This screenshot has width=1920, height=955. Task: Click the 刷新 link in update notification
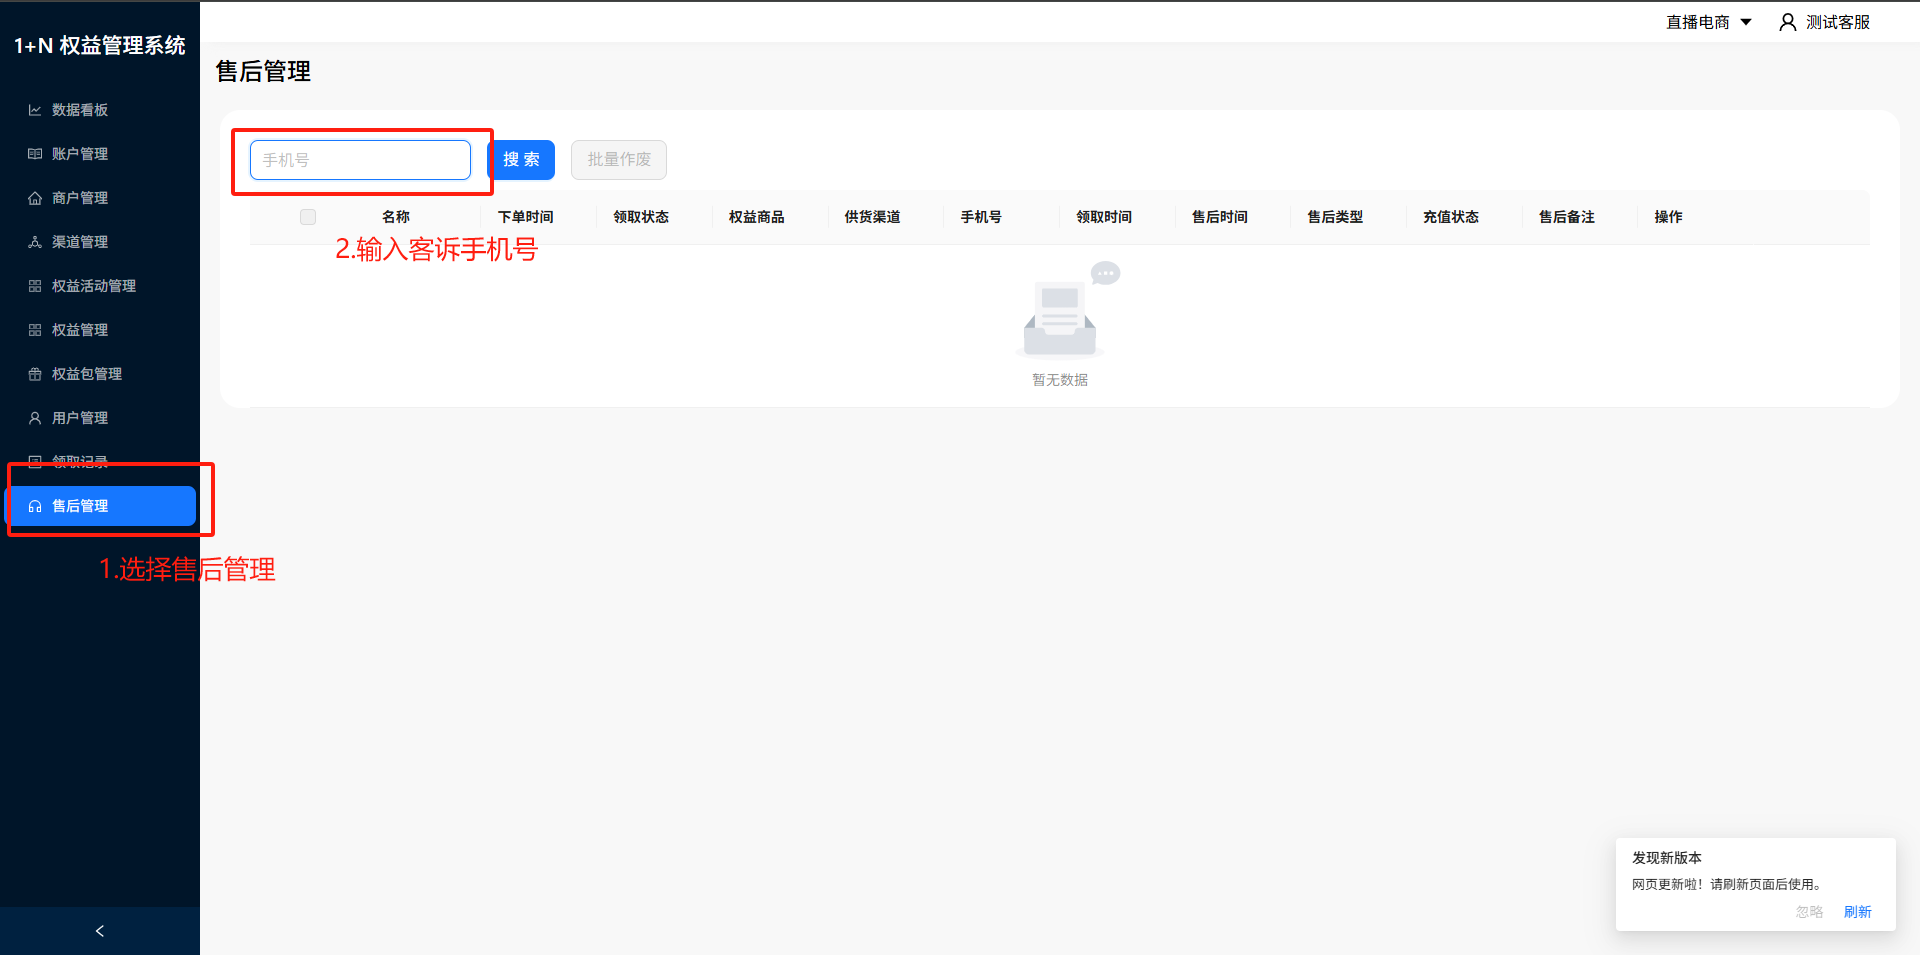[1857, 912]
